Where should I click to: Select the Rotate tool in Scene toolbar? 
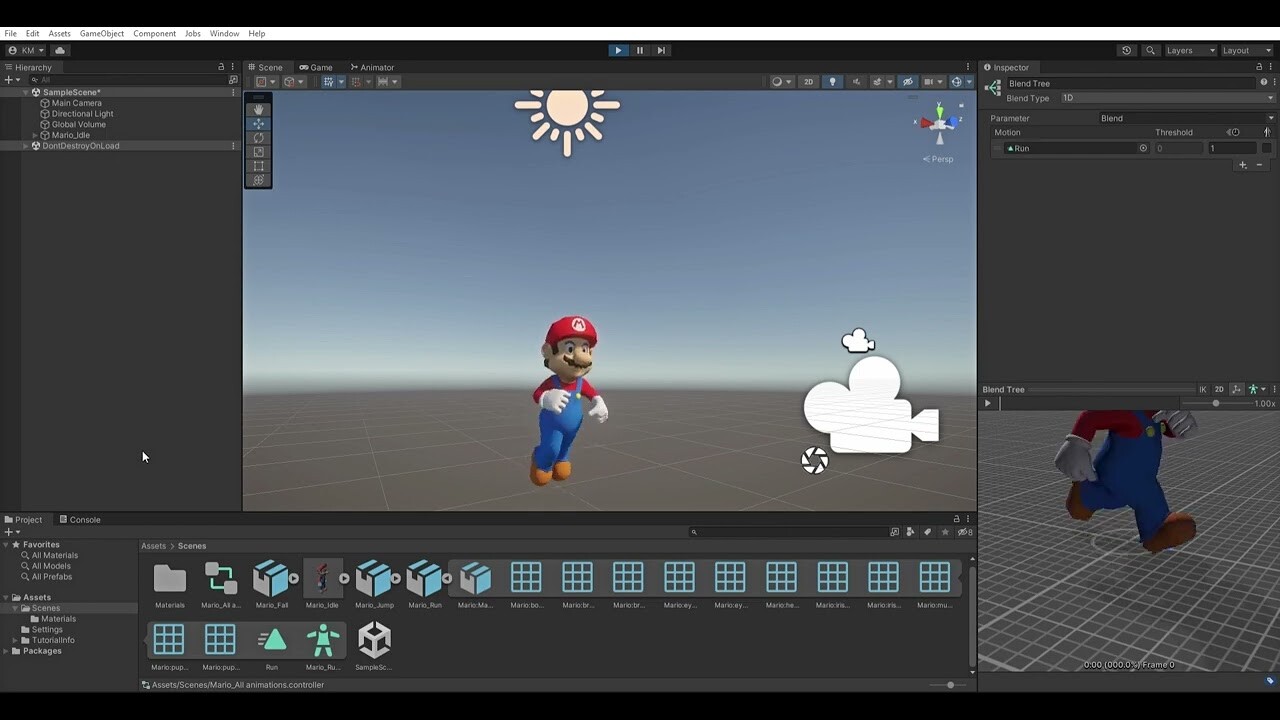pyautogui.click(x=258, y=138)
